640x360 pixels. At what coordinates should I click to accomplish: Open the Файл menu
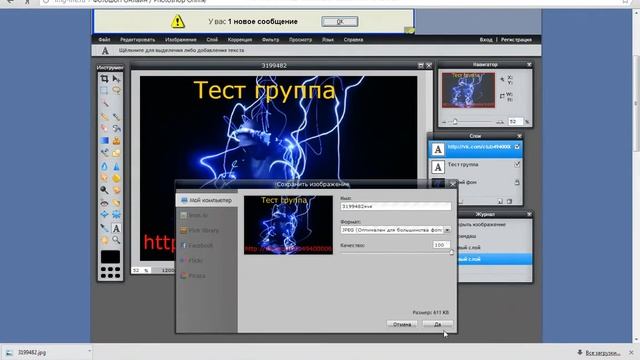[104, 40]
